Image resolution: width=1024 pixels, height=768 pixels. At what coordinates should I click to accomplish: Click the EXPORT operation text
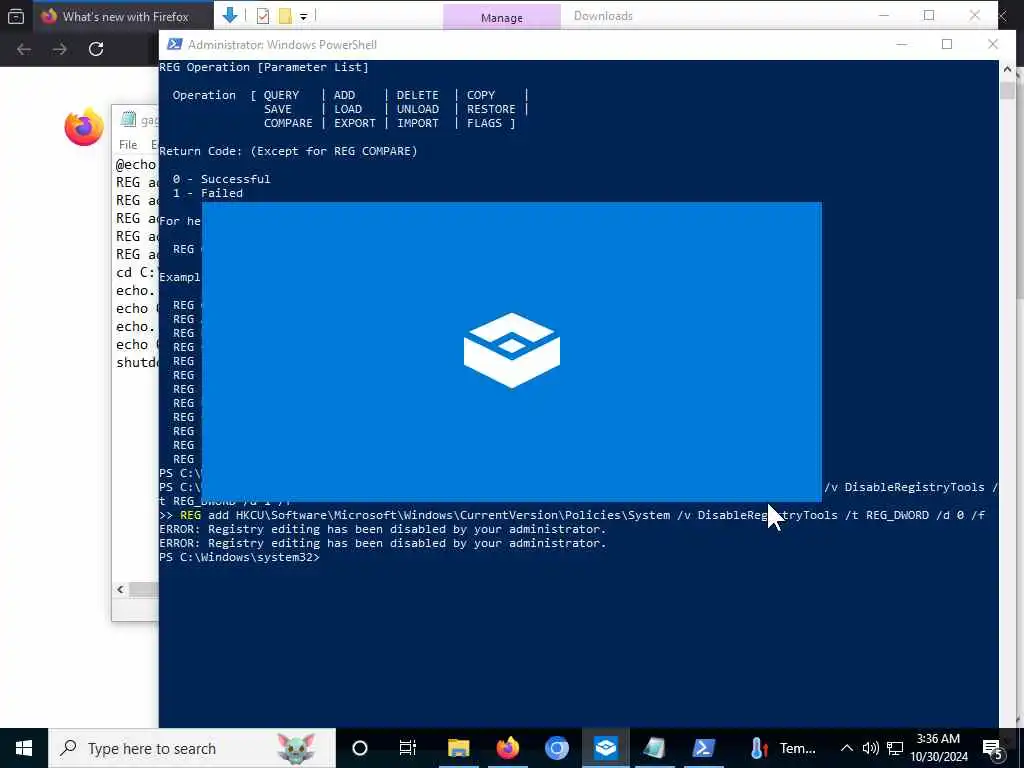coord(355,123)
